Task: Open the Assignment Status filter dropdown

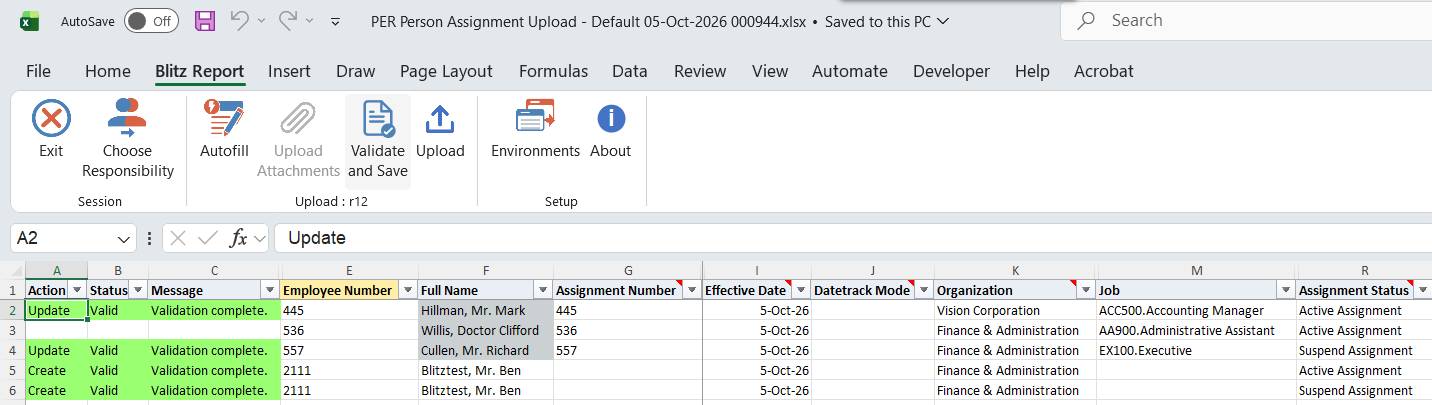Action: tap(1422, 290)
